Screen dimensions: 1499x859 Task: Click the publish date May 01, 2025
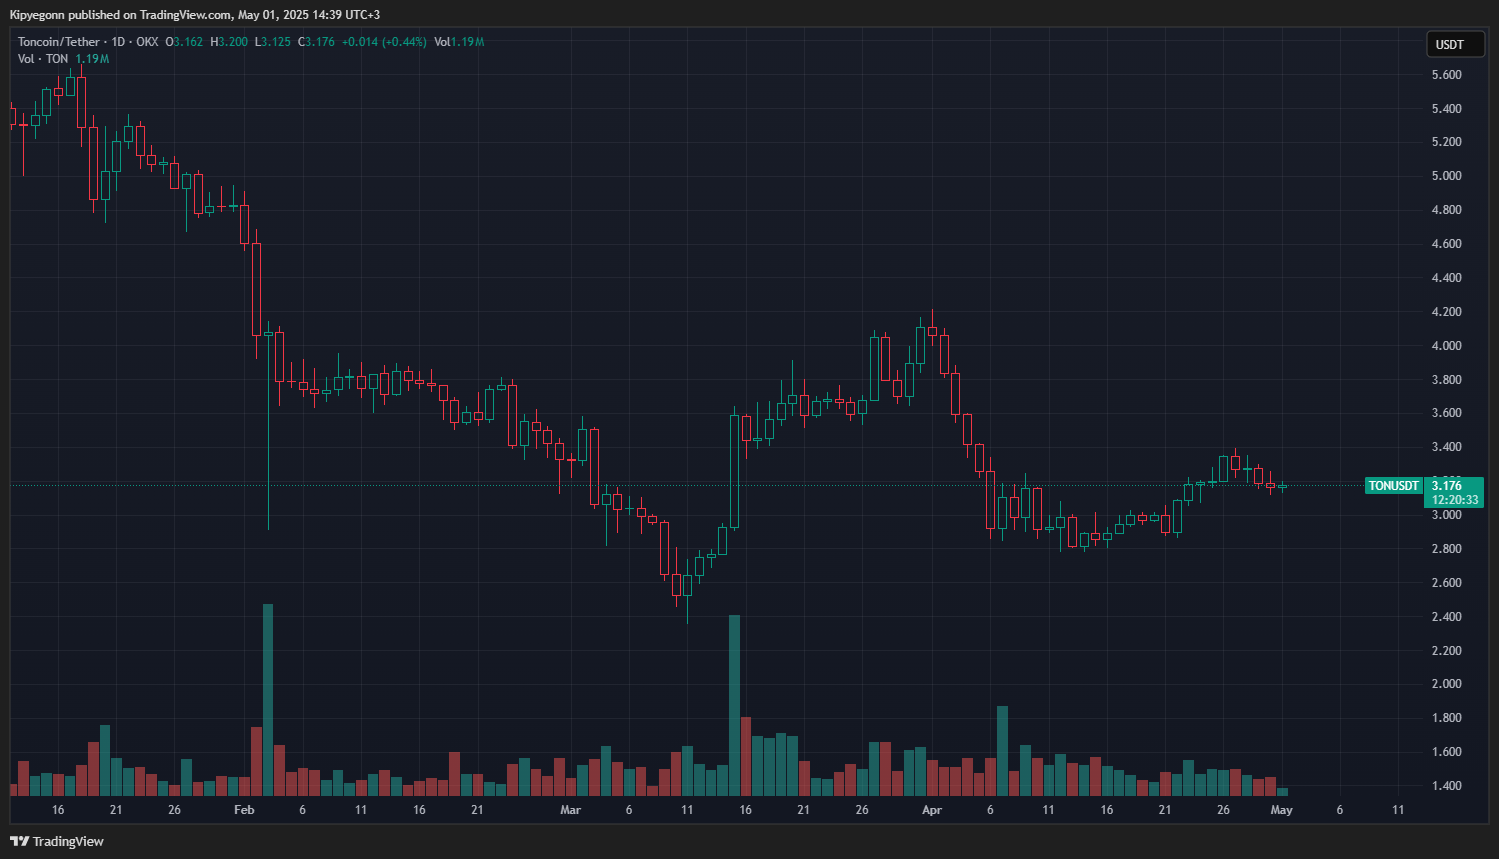(x=273, y=15)
